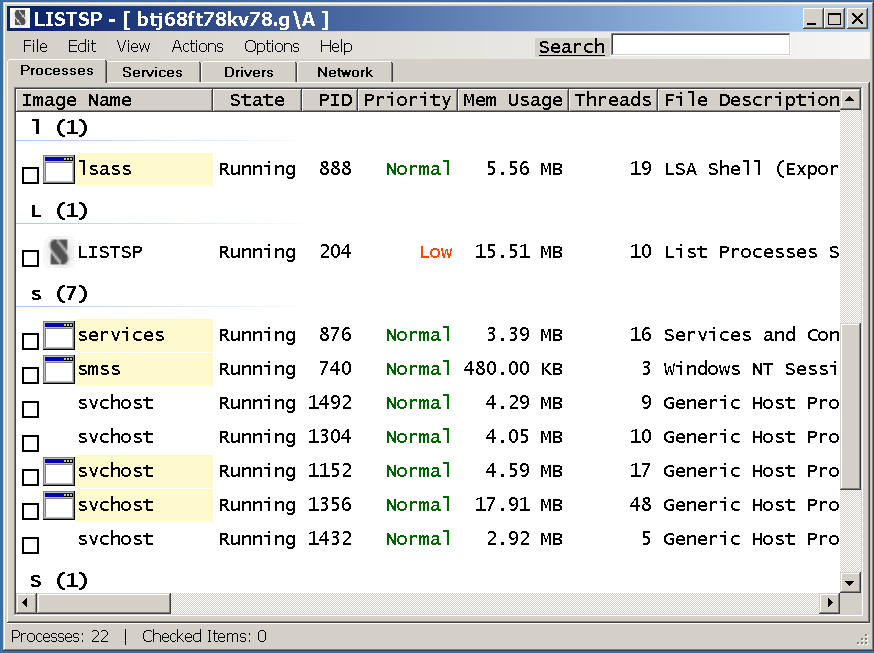Click the horizontal scrollbar left arrow

click(25, 602)
